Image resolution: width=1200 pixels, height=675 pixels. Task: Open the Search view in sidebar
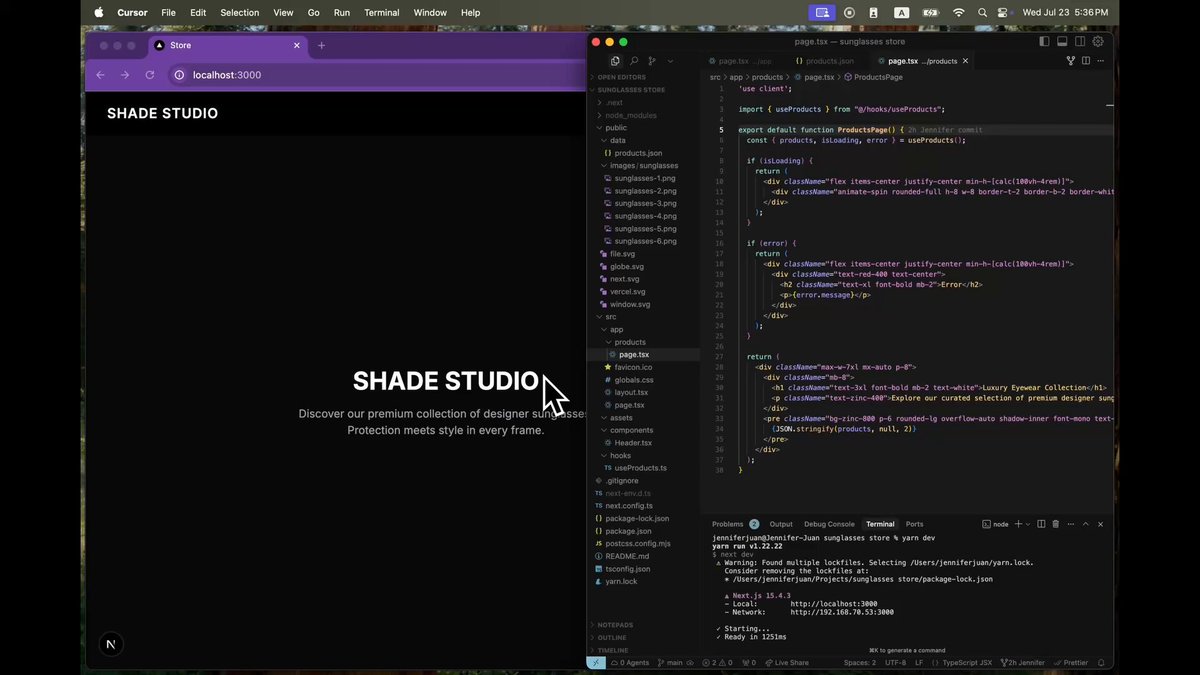pos(634,61)
